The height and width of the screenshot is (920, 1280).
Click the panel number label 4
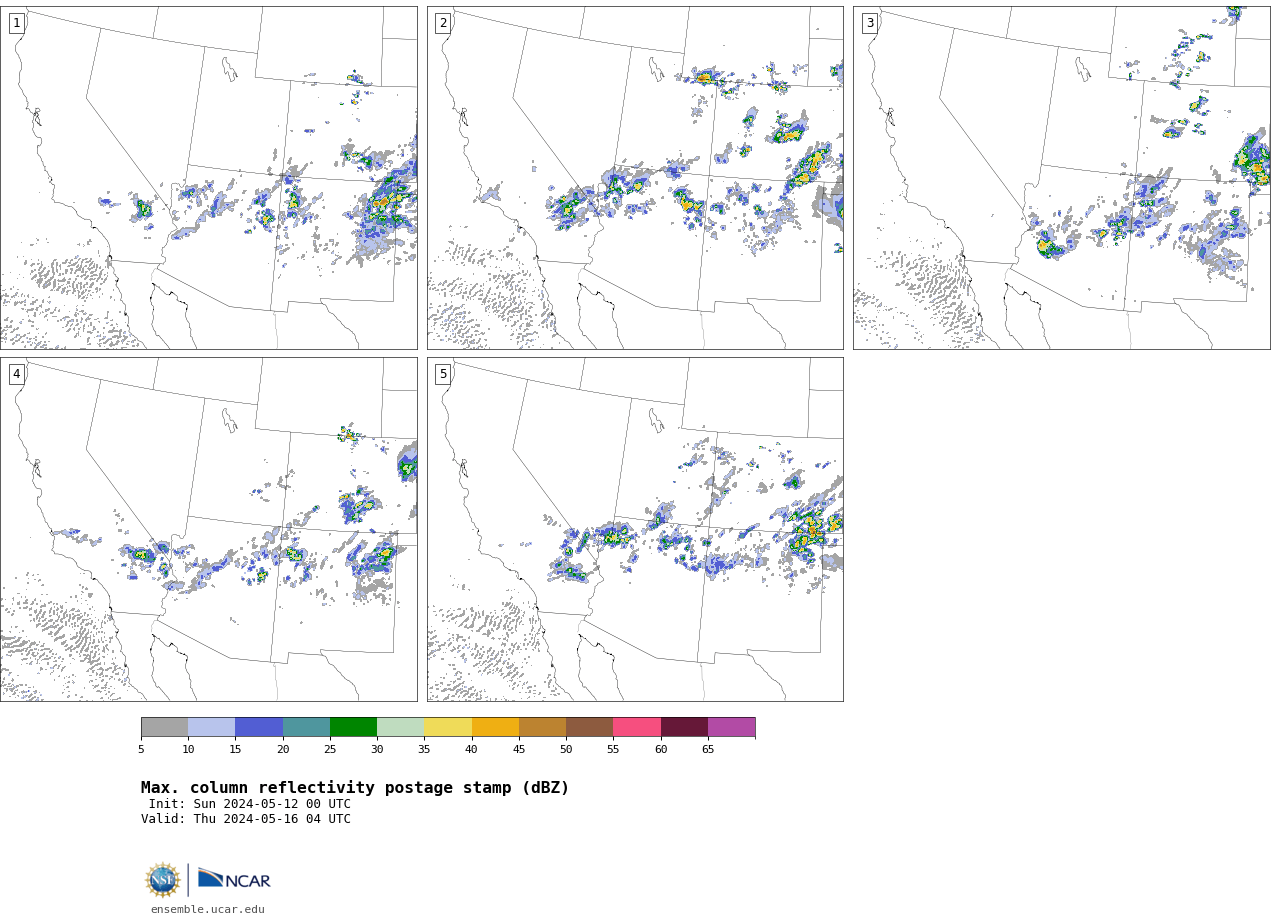16,374
